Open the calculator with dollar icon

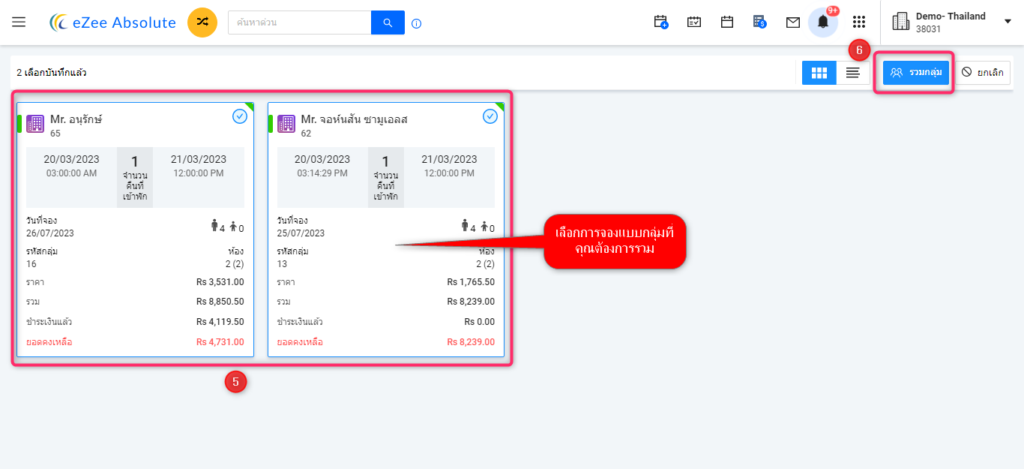760,22
